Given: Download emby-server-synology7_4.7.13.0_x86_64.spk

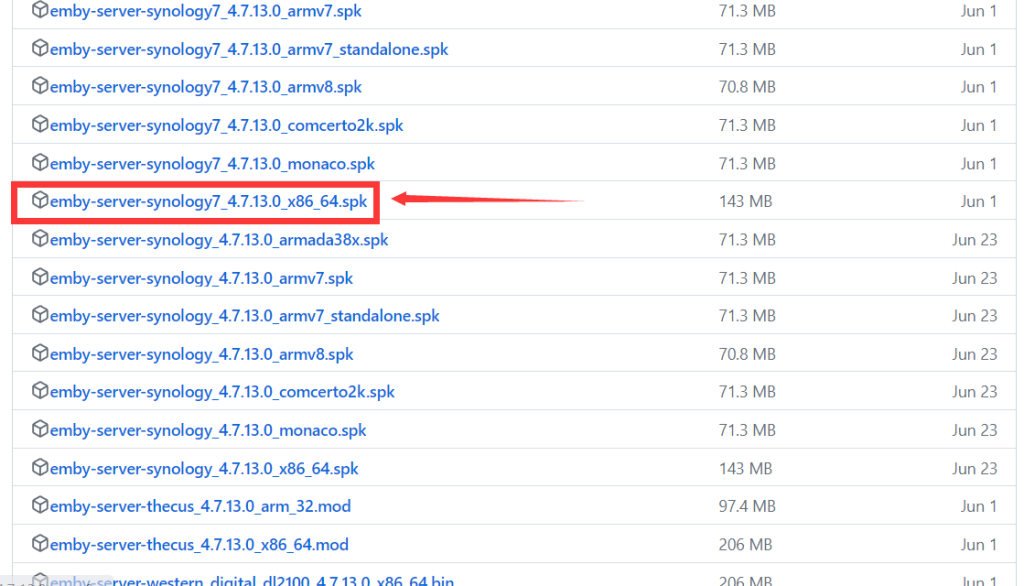Looking at the screenshot, I should click(x=208, y=202).
